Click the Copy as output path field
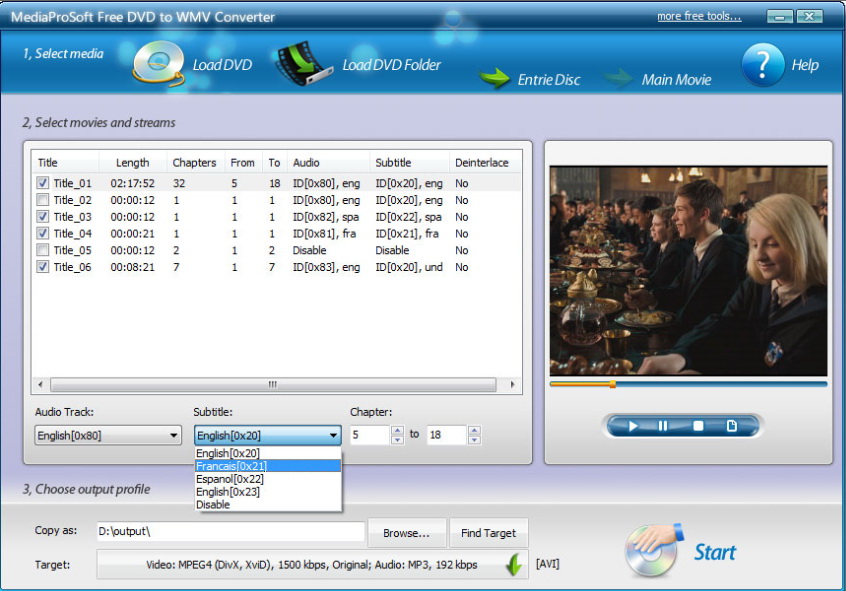Viewport: 846px width, 591px height. (231, 531)
